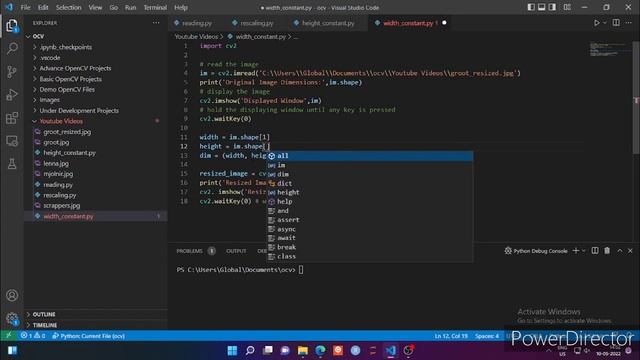This screenshot has height=360, width=640.
Task: Open errors and warnings status indicator
Action: 33,336
